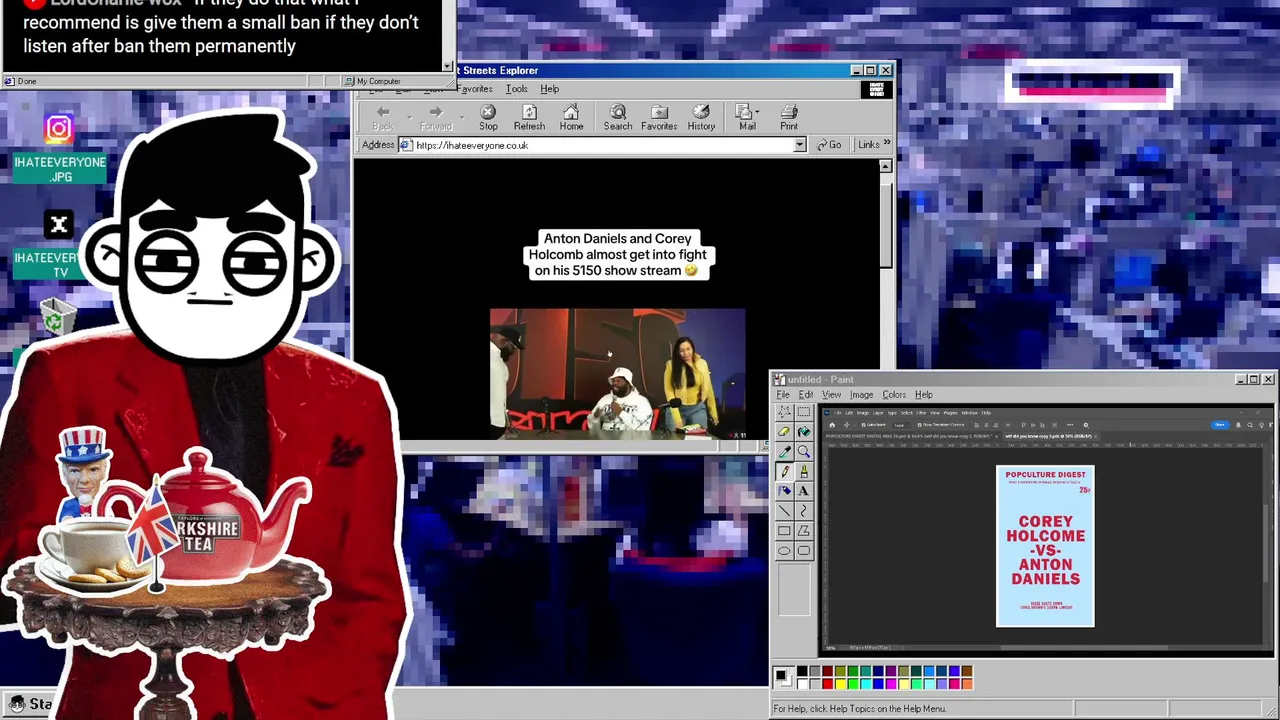Open Search from the browser toolbar
This screenshot has width=1280, height=720.
[618, 117]
